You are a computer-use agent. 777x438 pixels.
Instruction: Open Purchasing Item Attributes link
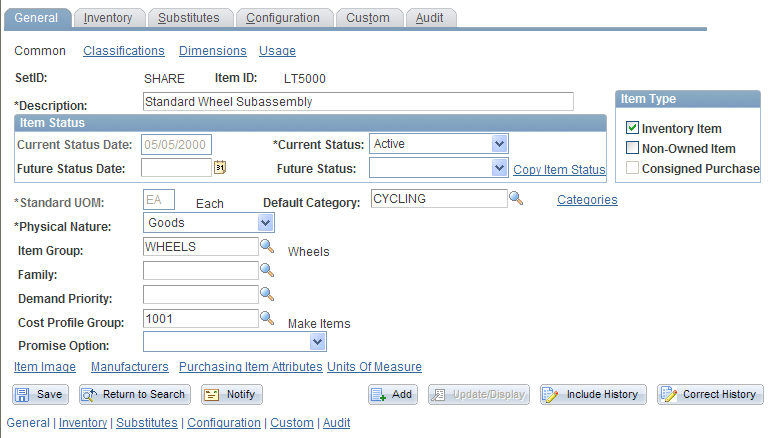(251, 367)
